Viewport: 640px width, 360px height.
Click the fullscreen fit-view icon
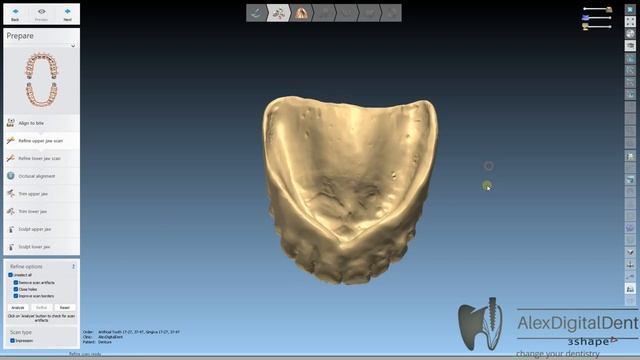(x=630, y=21)
